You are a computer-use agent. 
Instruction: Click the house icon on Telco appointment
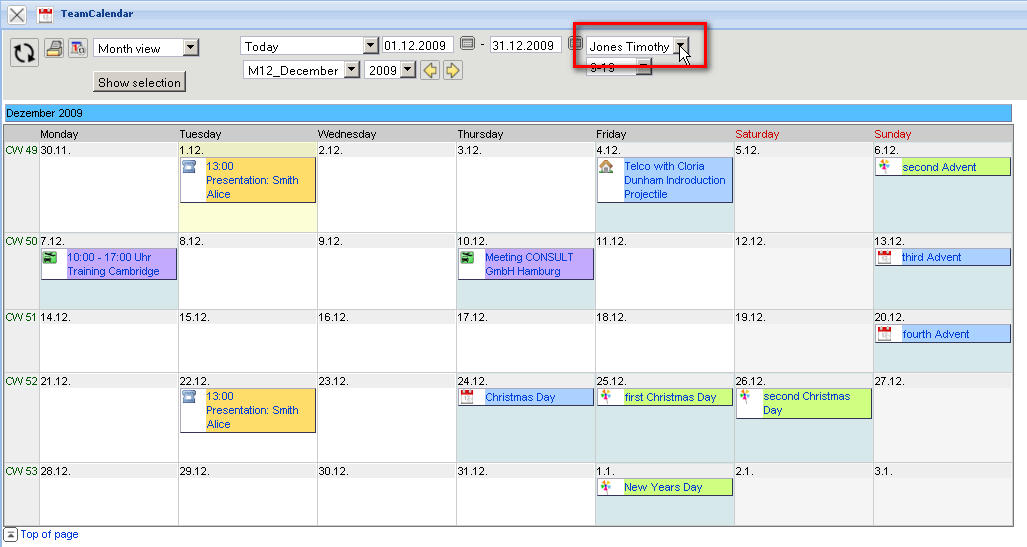(x=606, y=167)
